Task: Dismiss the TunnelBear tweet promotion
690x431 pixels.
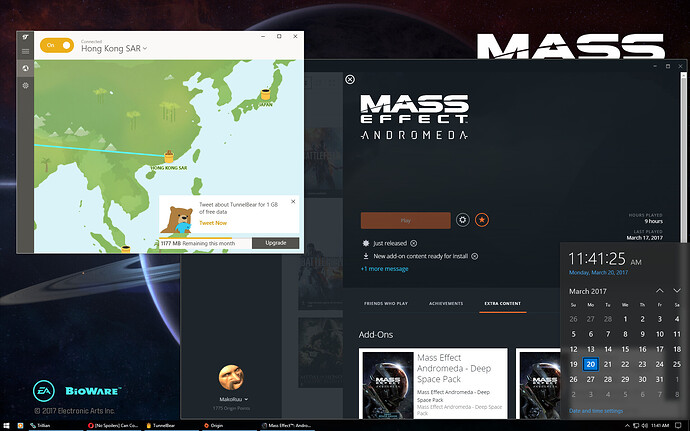Action: pos(293,202)
